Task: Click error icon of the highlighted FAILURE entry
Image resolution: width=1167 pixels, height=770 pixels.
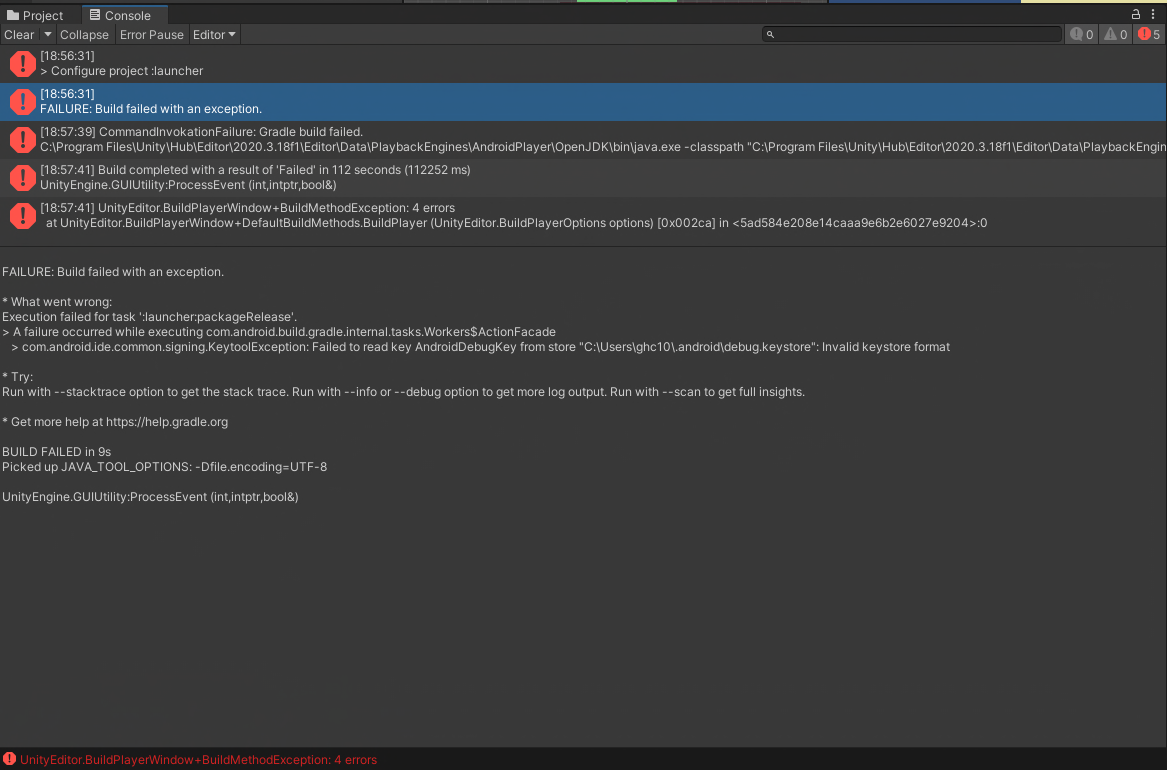Action: (22, 102)
